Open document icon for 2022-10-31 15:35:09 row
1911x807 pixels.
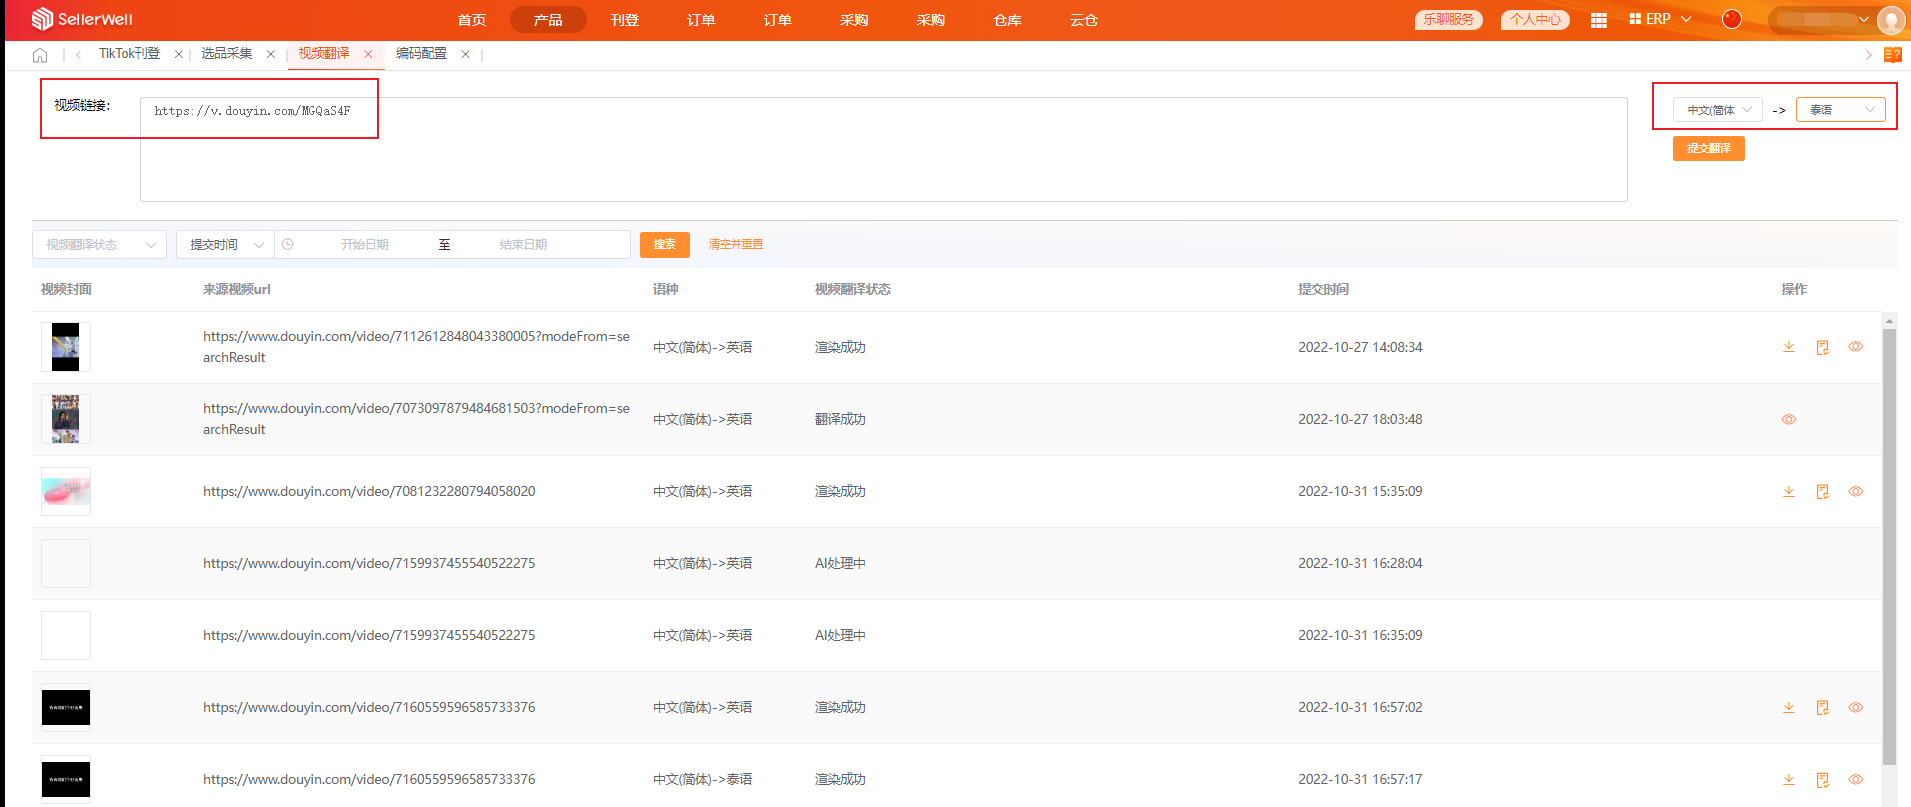pyautogui.click(x=1823, y=491)
